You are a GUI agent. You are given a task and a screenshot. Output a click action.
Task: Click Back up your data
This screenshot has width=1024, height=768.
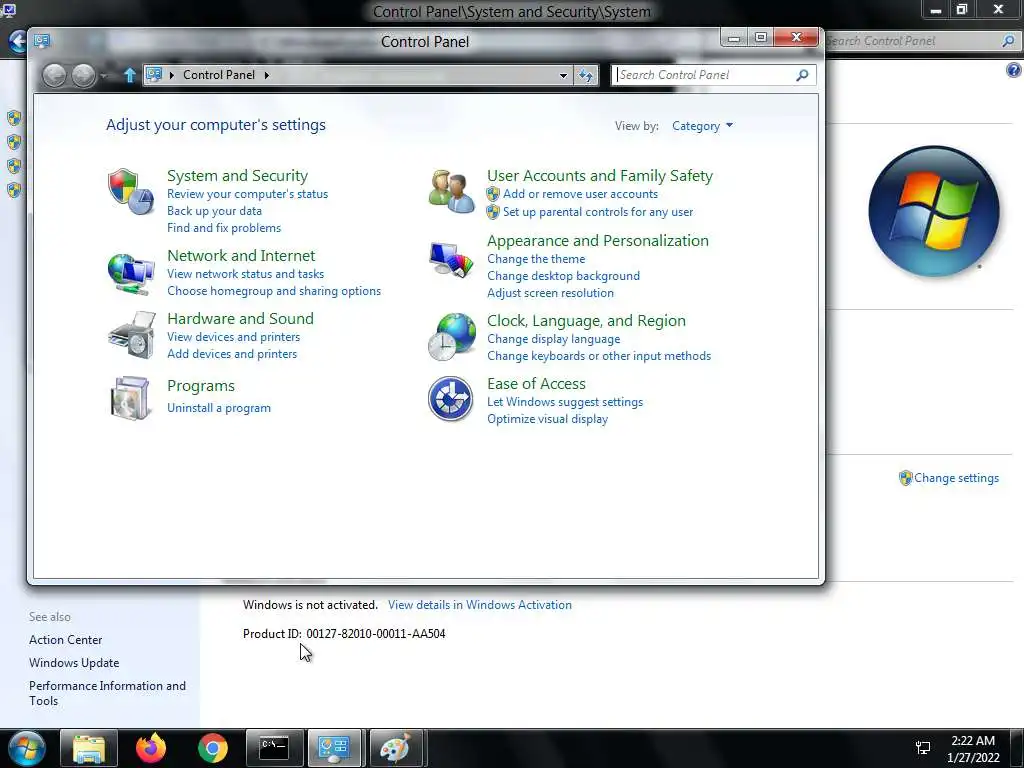pos(214,211)
